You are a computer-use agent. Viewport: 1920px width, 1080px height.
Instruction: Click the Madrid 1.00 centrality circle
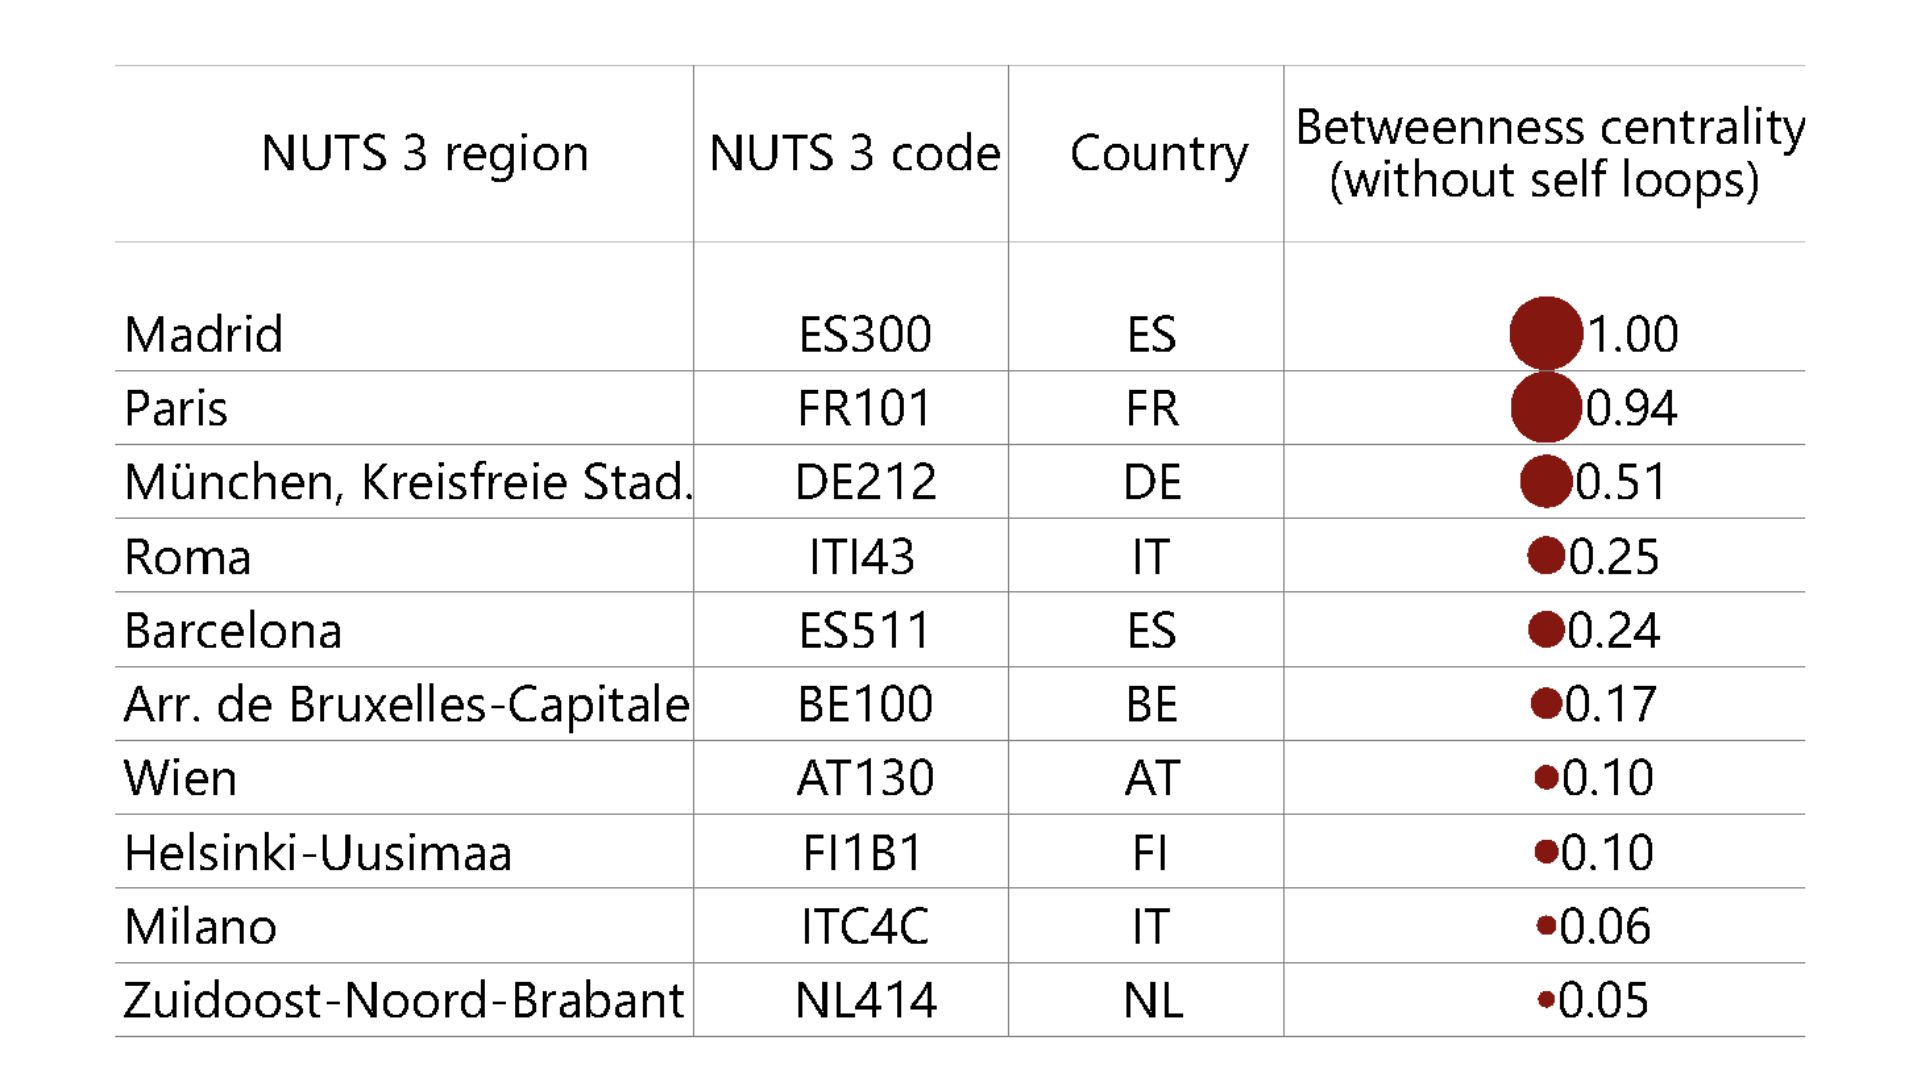(1545, 333)
